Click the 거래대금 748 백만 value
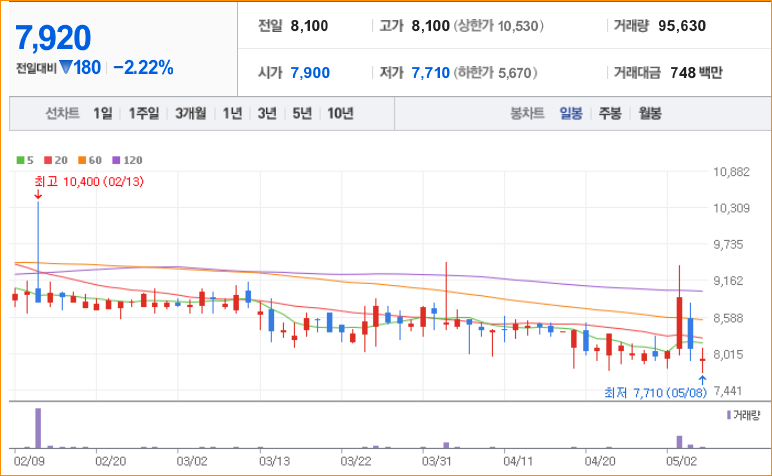This screenshot has height=476, width=772. tap(696, 73)
